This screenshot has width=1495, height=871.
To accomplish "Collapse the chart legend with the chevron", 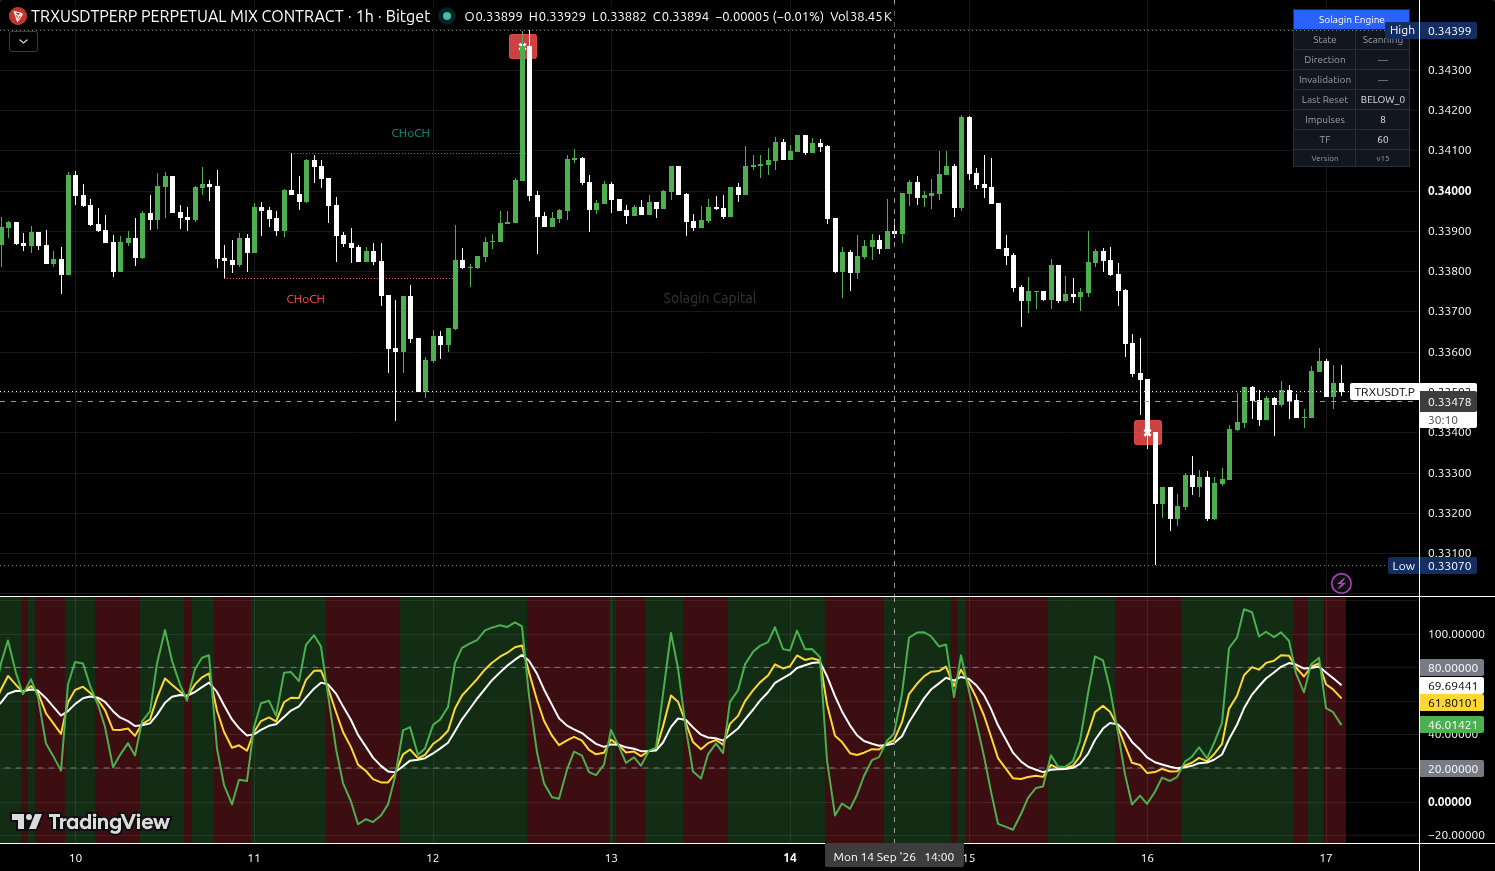I will coord(23,42).
